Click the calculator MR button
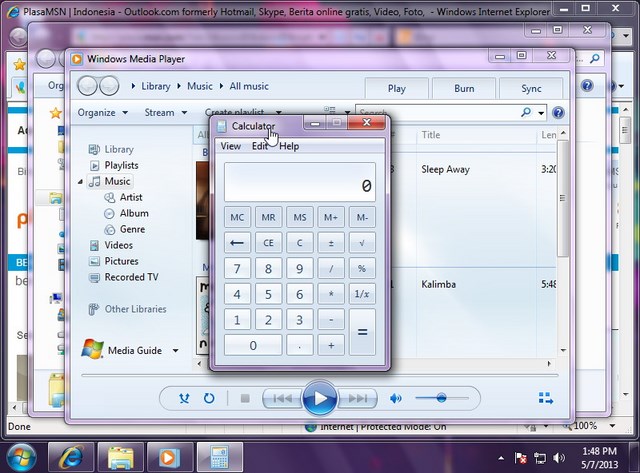 [x=268, y=217]
